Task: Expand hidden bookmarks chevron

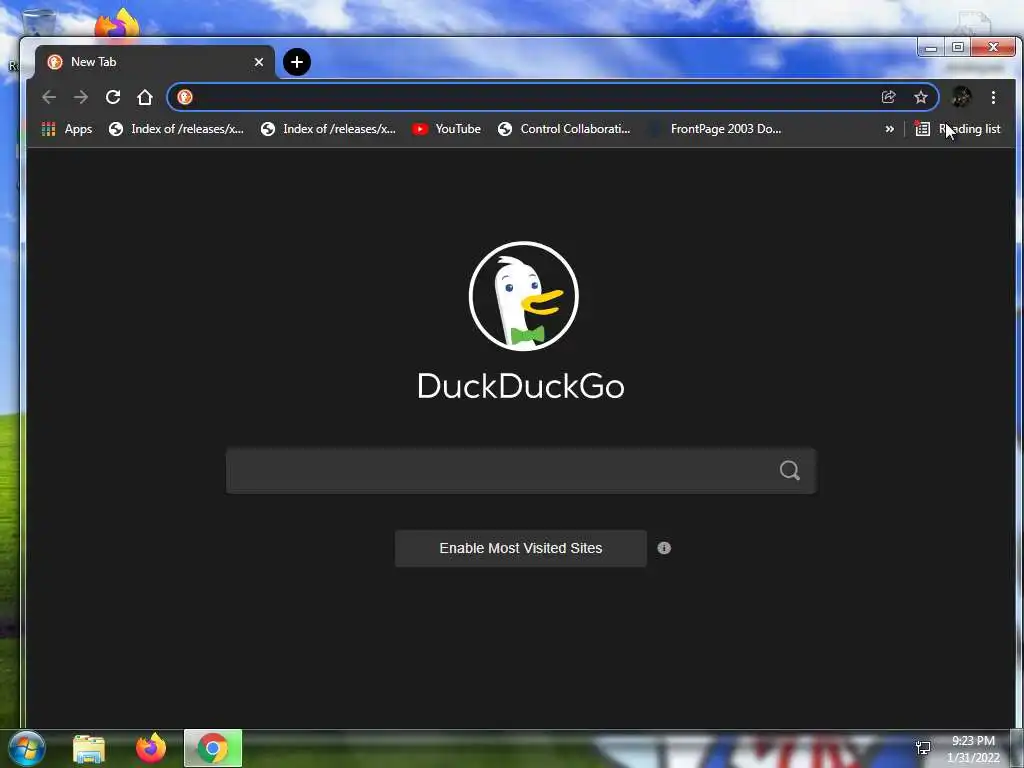Action: [x=889, y=129]
